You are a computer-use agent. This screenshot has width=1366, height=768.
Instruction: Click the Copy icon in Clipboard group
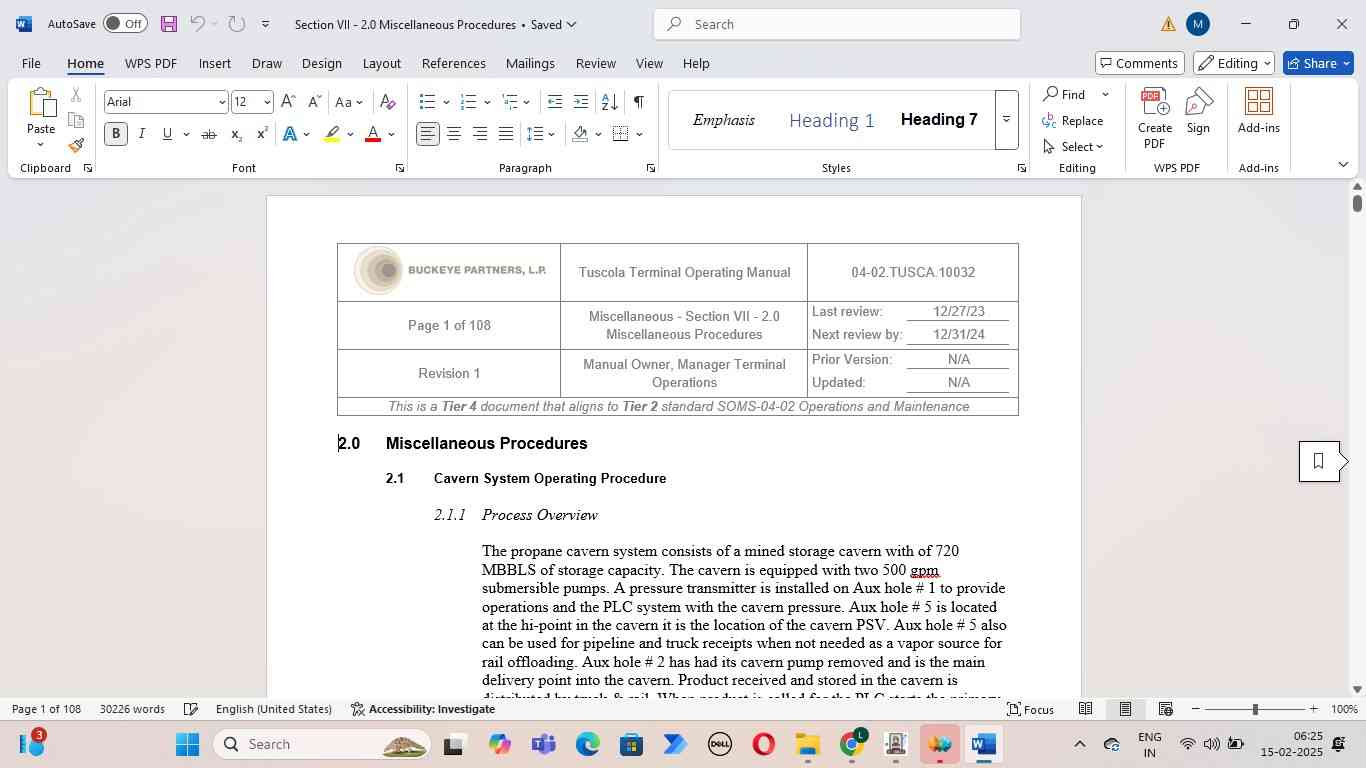tap(76, 120)
